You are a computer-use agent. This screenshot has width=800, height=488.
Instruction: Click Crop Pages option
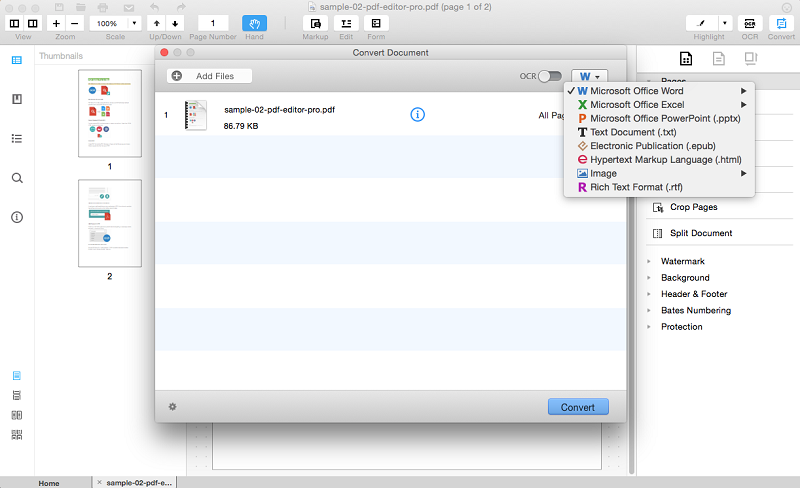pos(693,207)
